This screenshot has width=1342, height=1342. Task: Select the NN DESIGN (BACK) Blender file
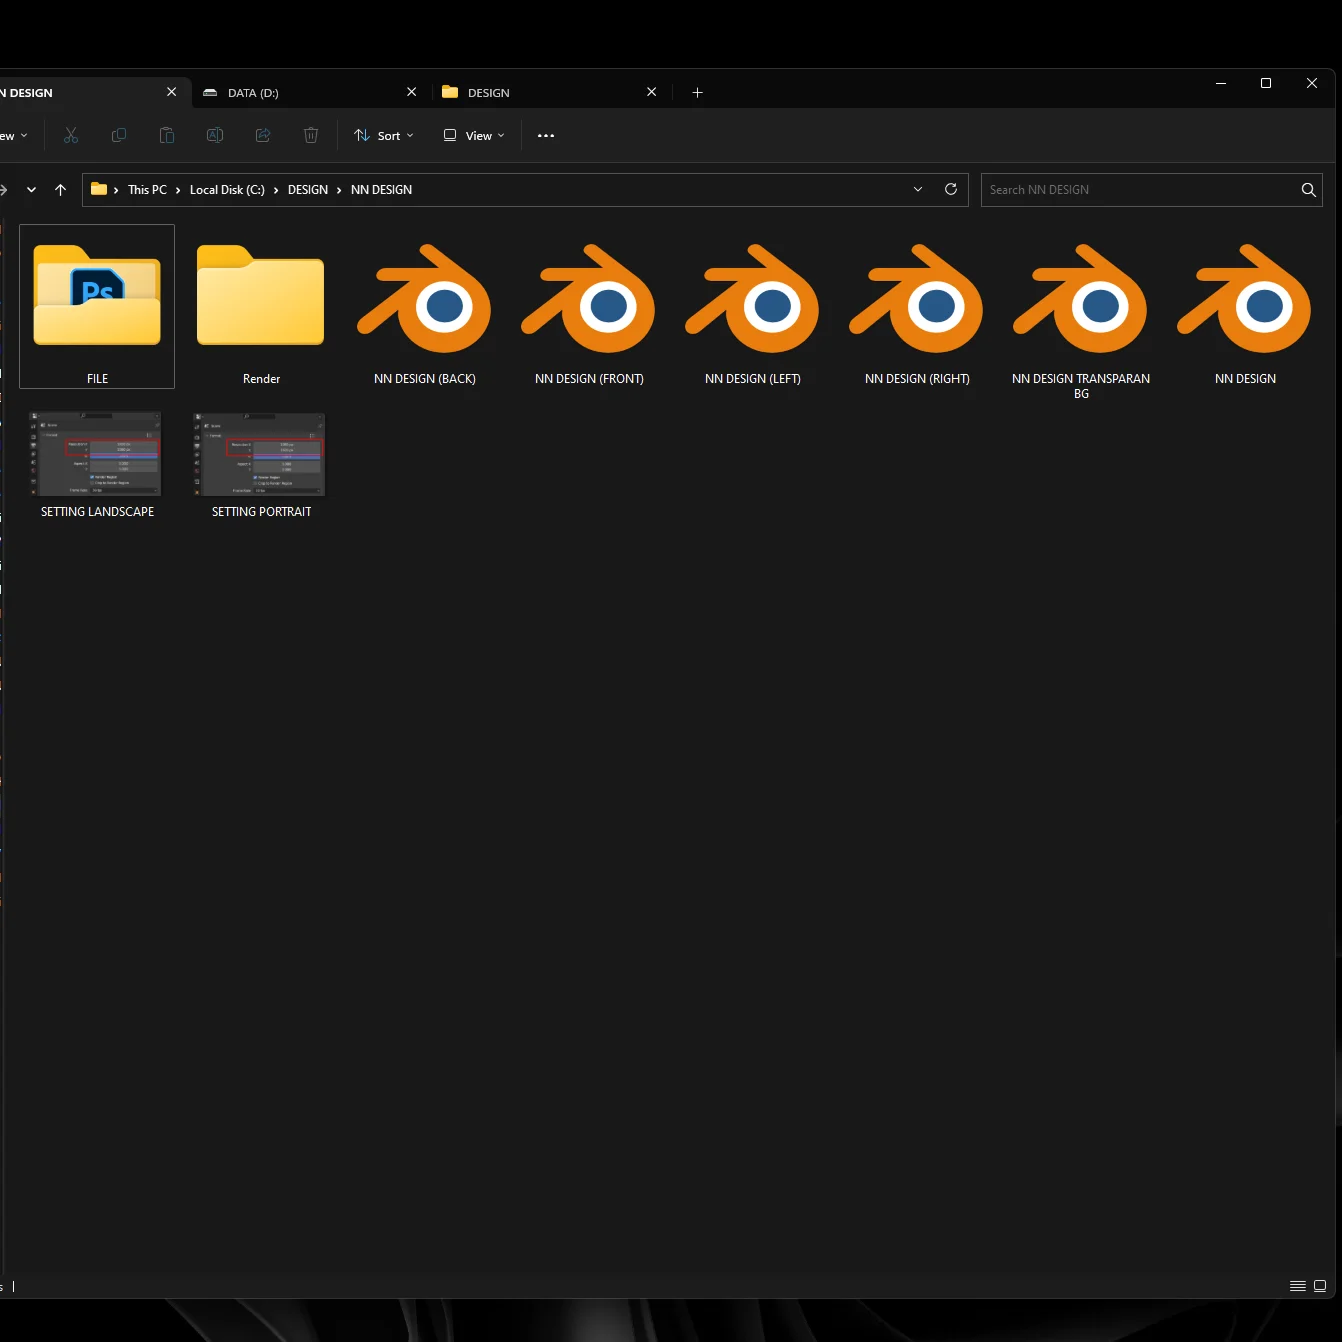click(x=425, y=298)
